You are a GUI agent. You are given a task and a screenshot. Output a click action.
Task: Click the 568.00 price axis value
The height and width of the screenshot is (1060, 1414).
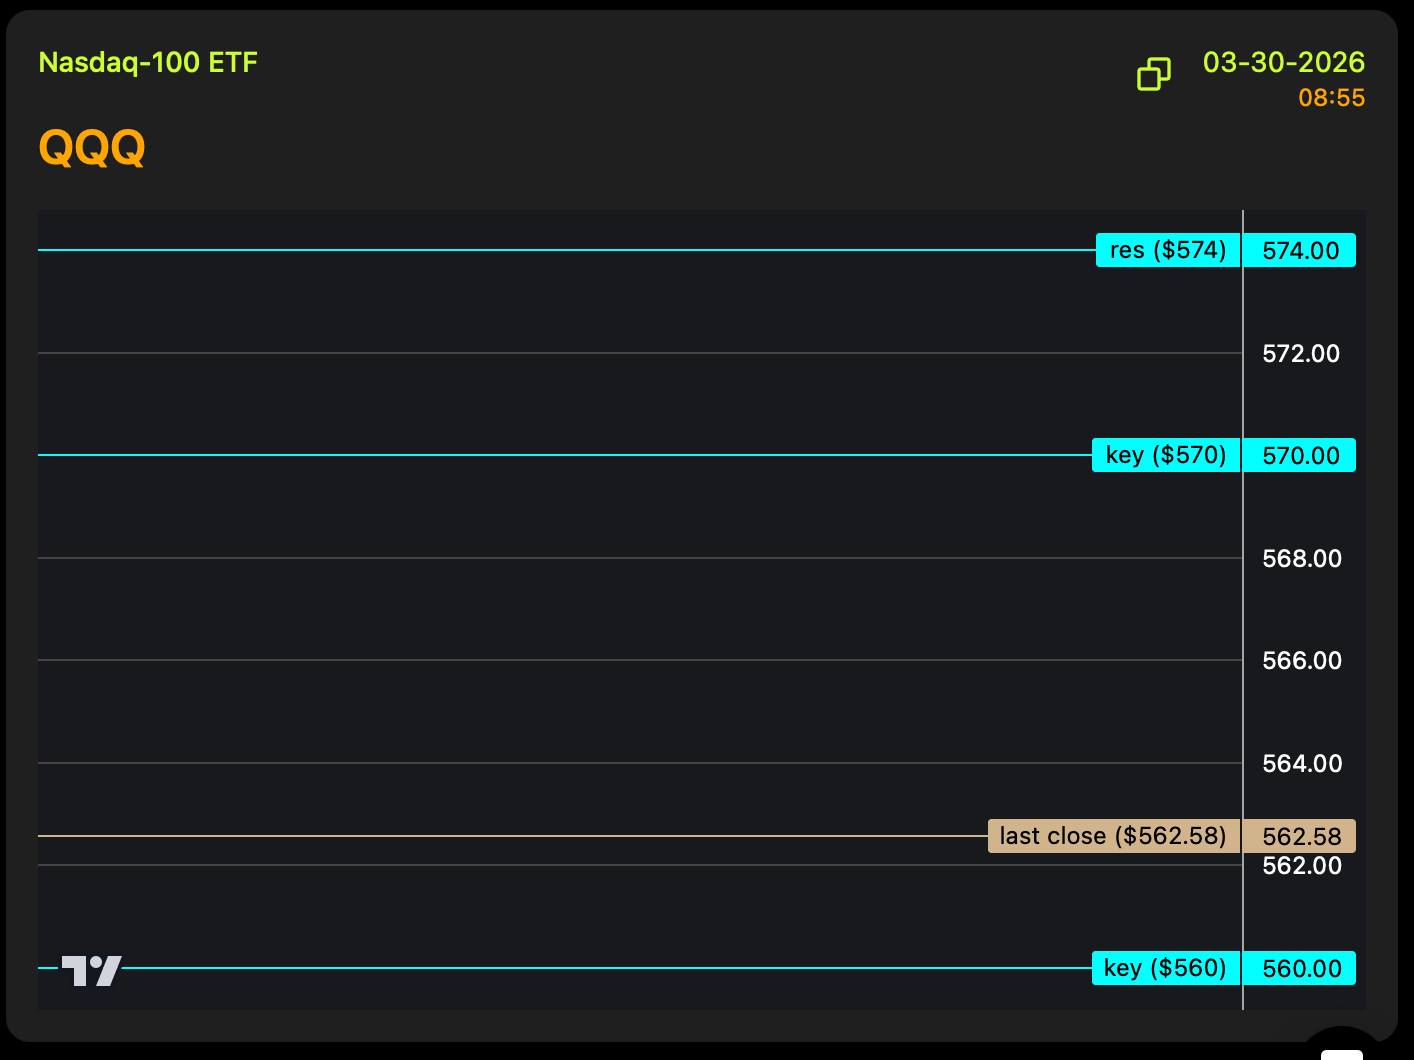[1301, 558]
